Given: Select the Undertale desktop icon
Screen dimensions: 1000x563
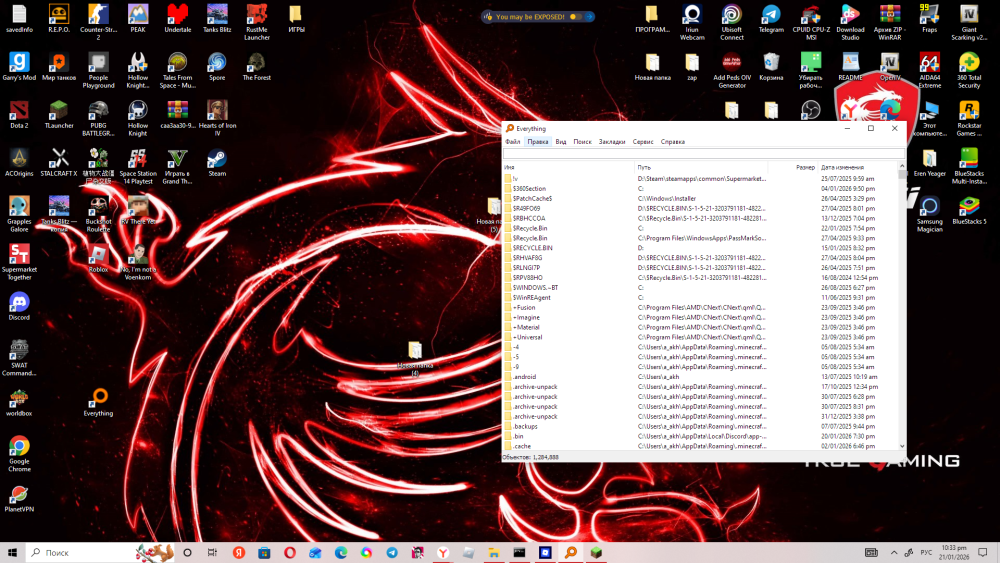Looking at the screenshot, I should [177, 19].
